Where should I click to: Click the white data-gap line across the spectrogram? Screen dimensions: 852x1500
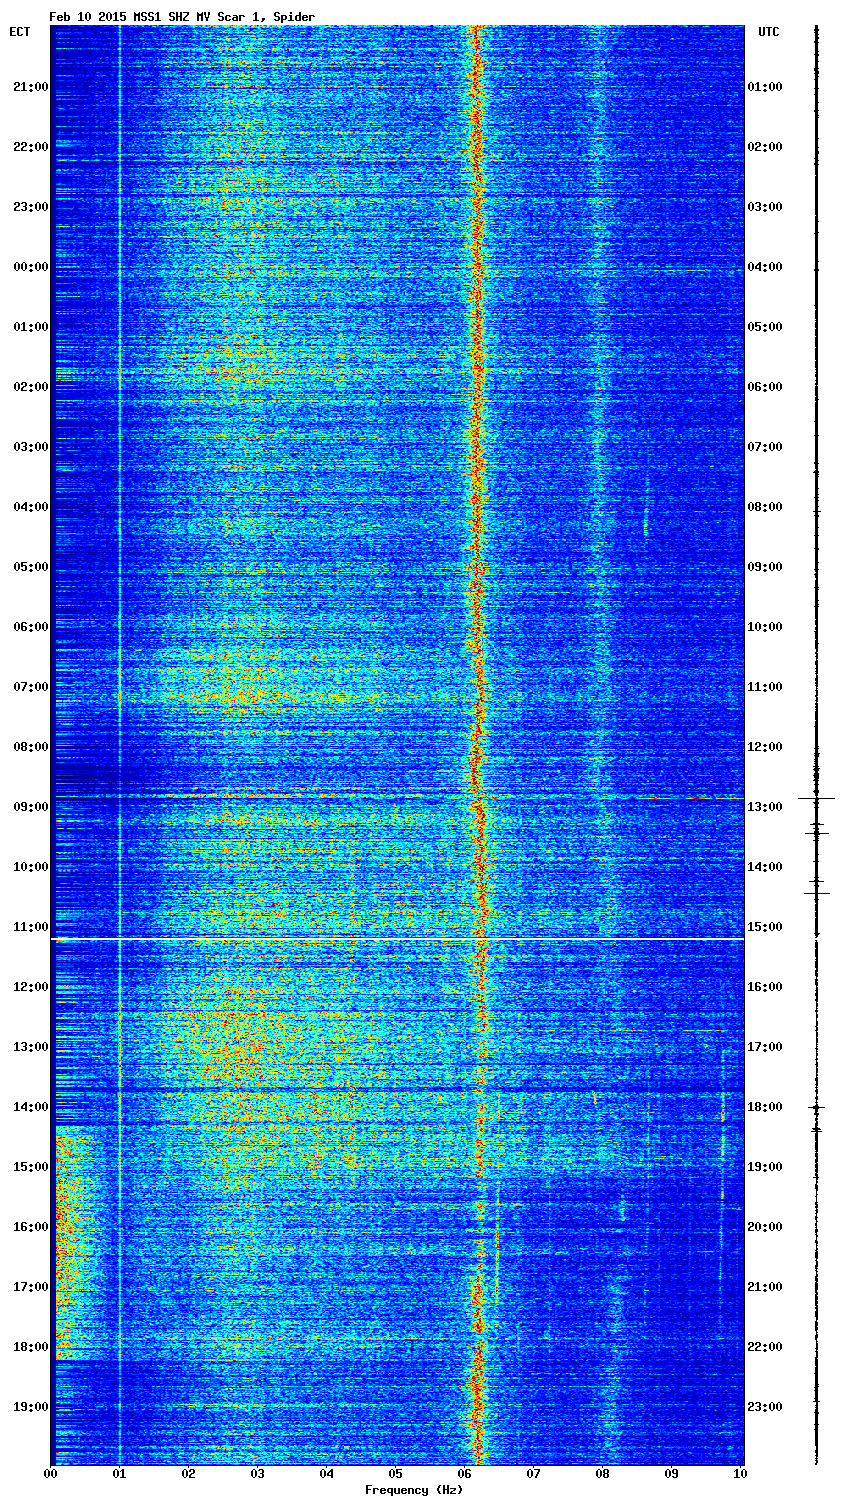click(398, 939)
